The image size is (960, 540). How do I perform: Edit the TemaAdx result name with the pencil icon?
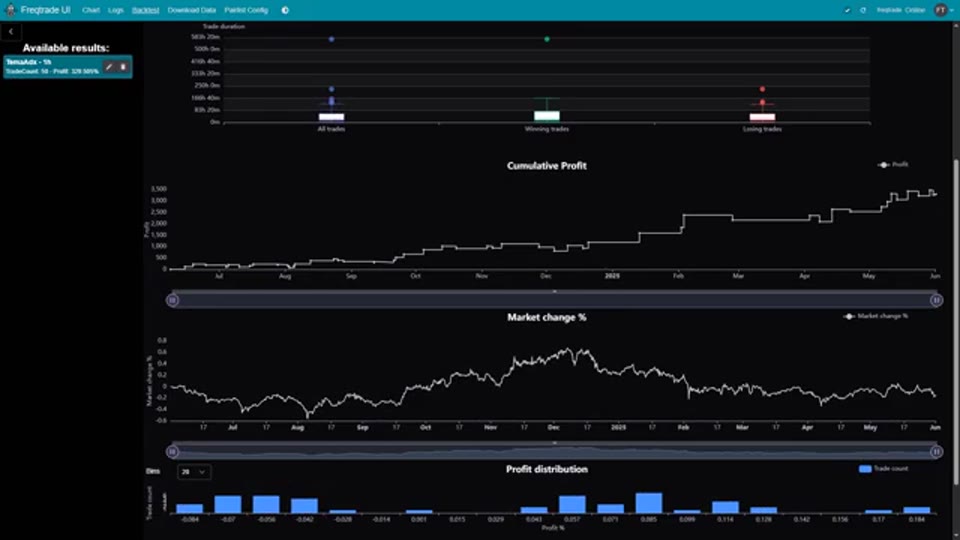coord(109,67)
